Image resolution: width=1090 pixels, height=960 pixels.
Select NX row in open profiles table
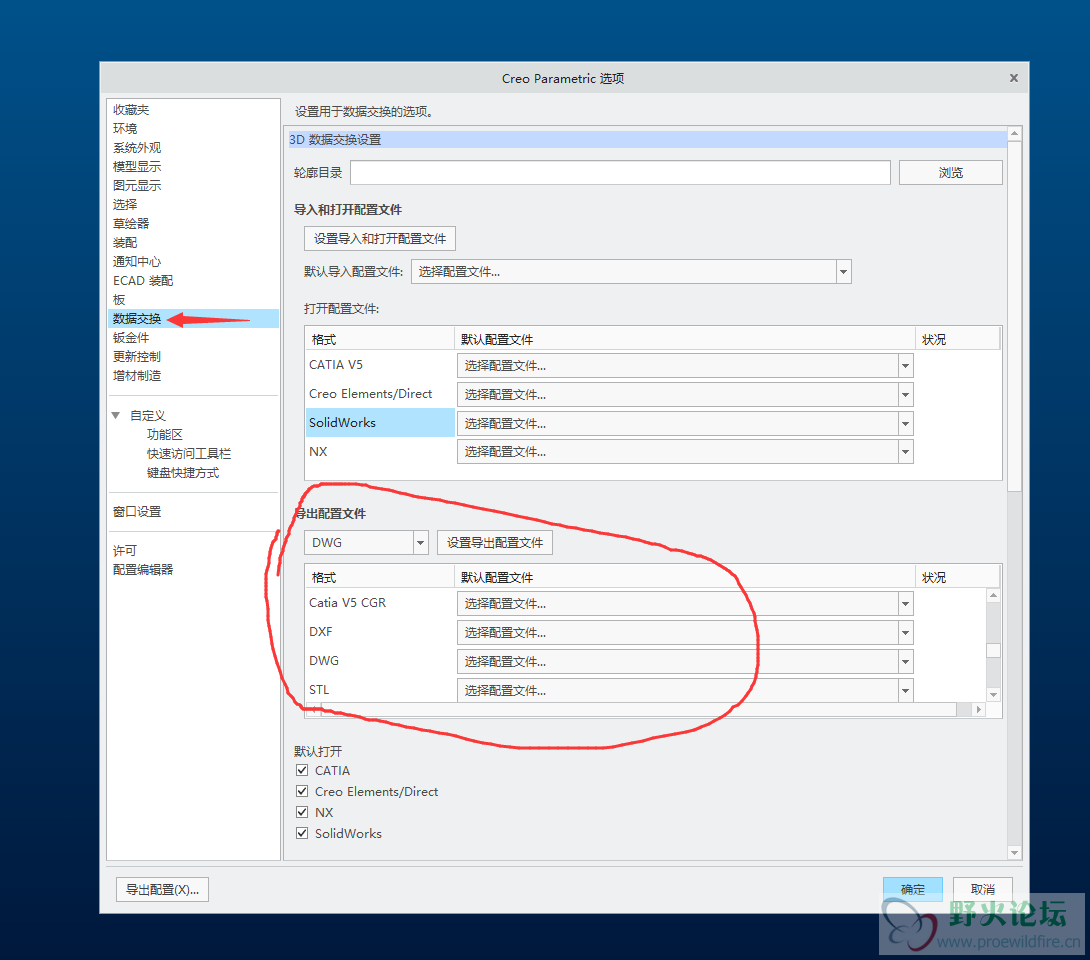tap(380, 452)
